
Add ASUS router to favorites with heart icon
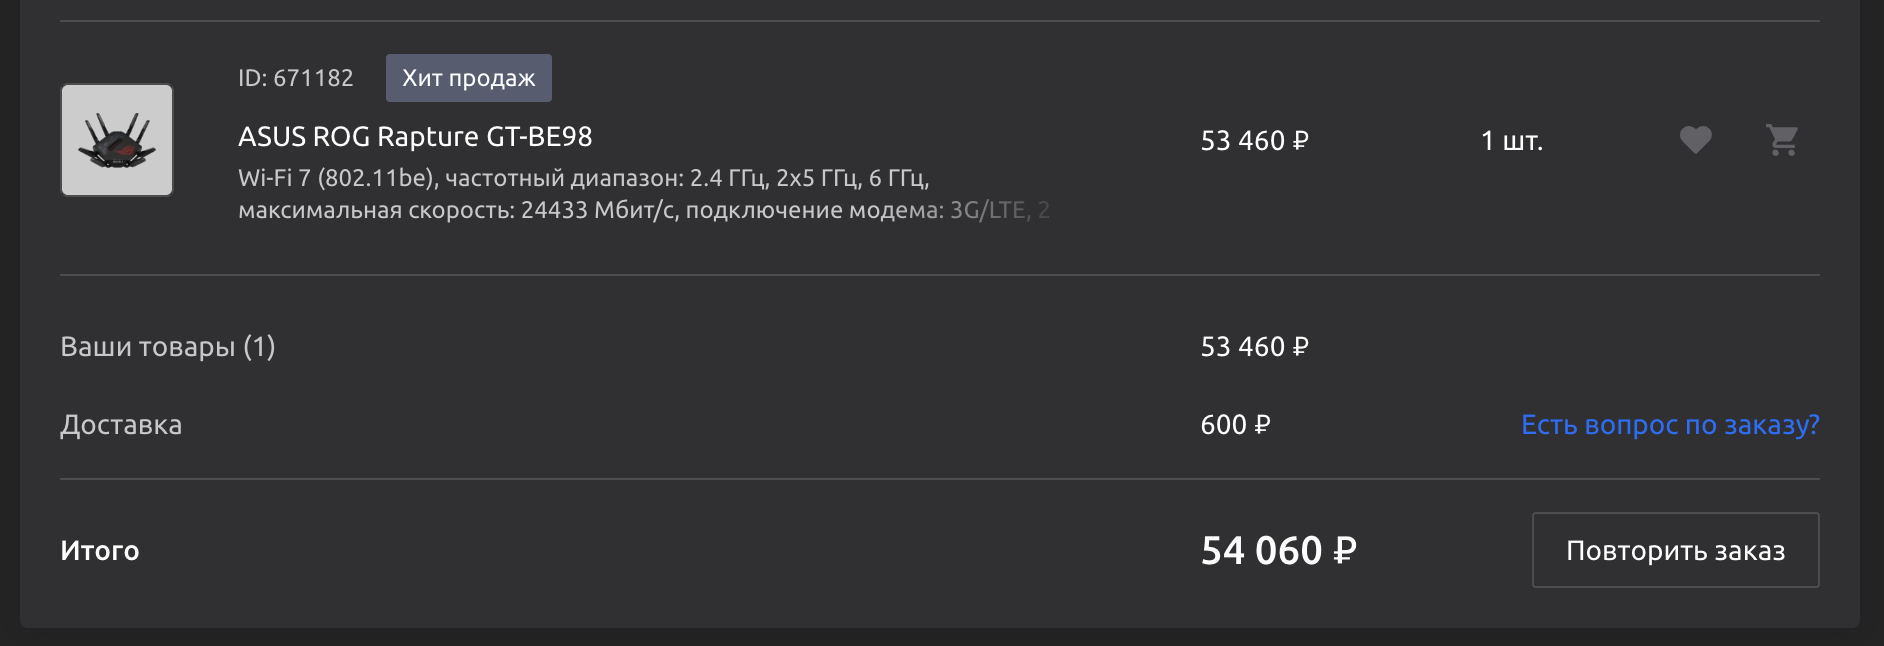click(1695, 140)
